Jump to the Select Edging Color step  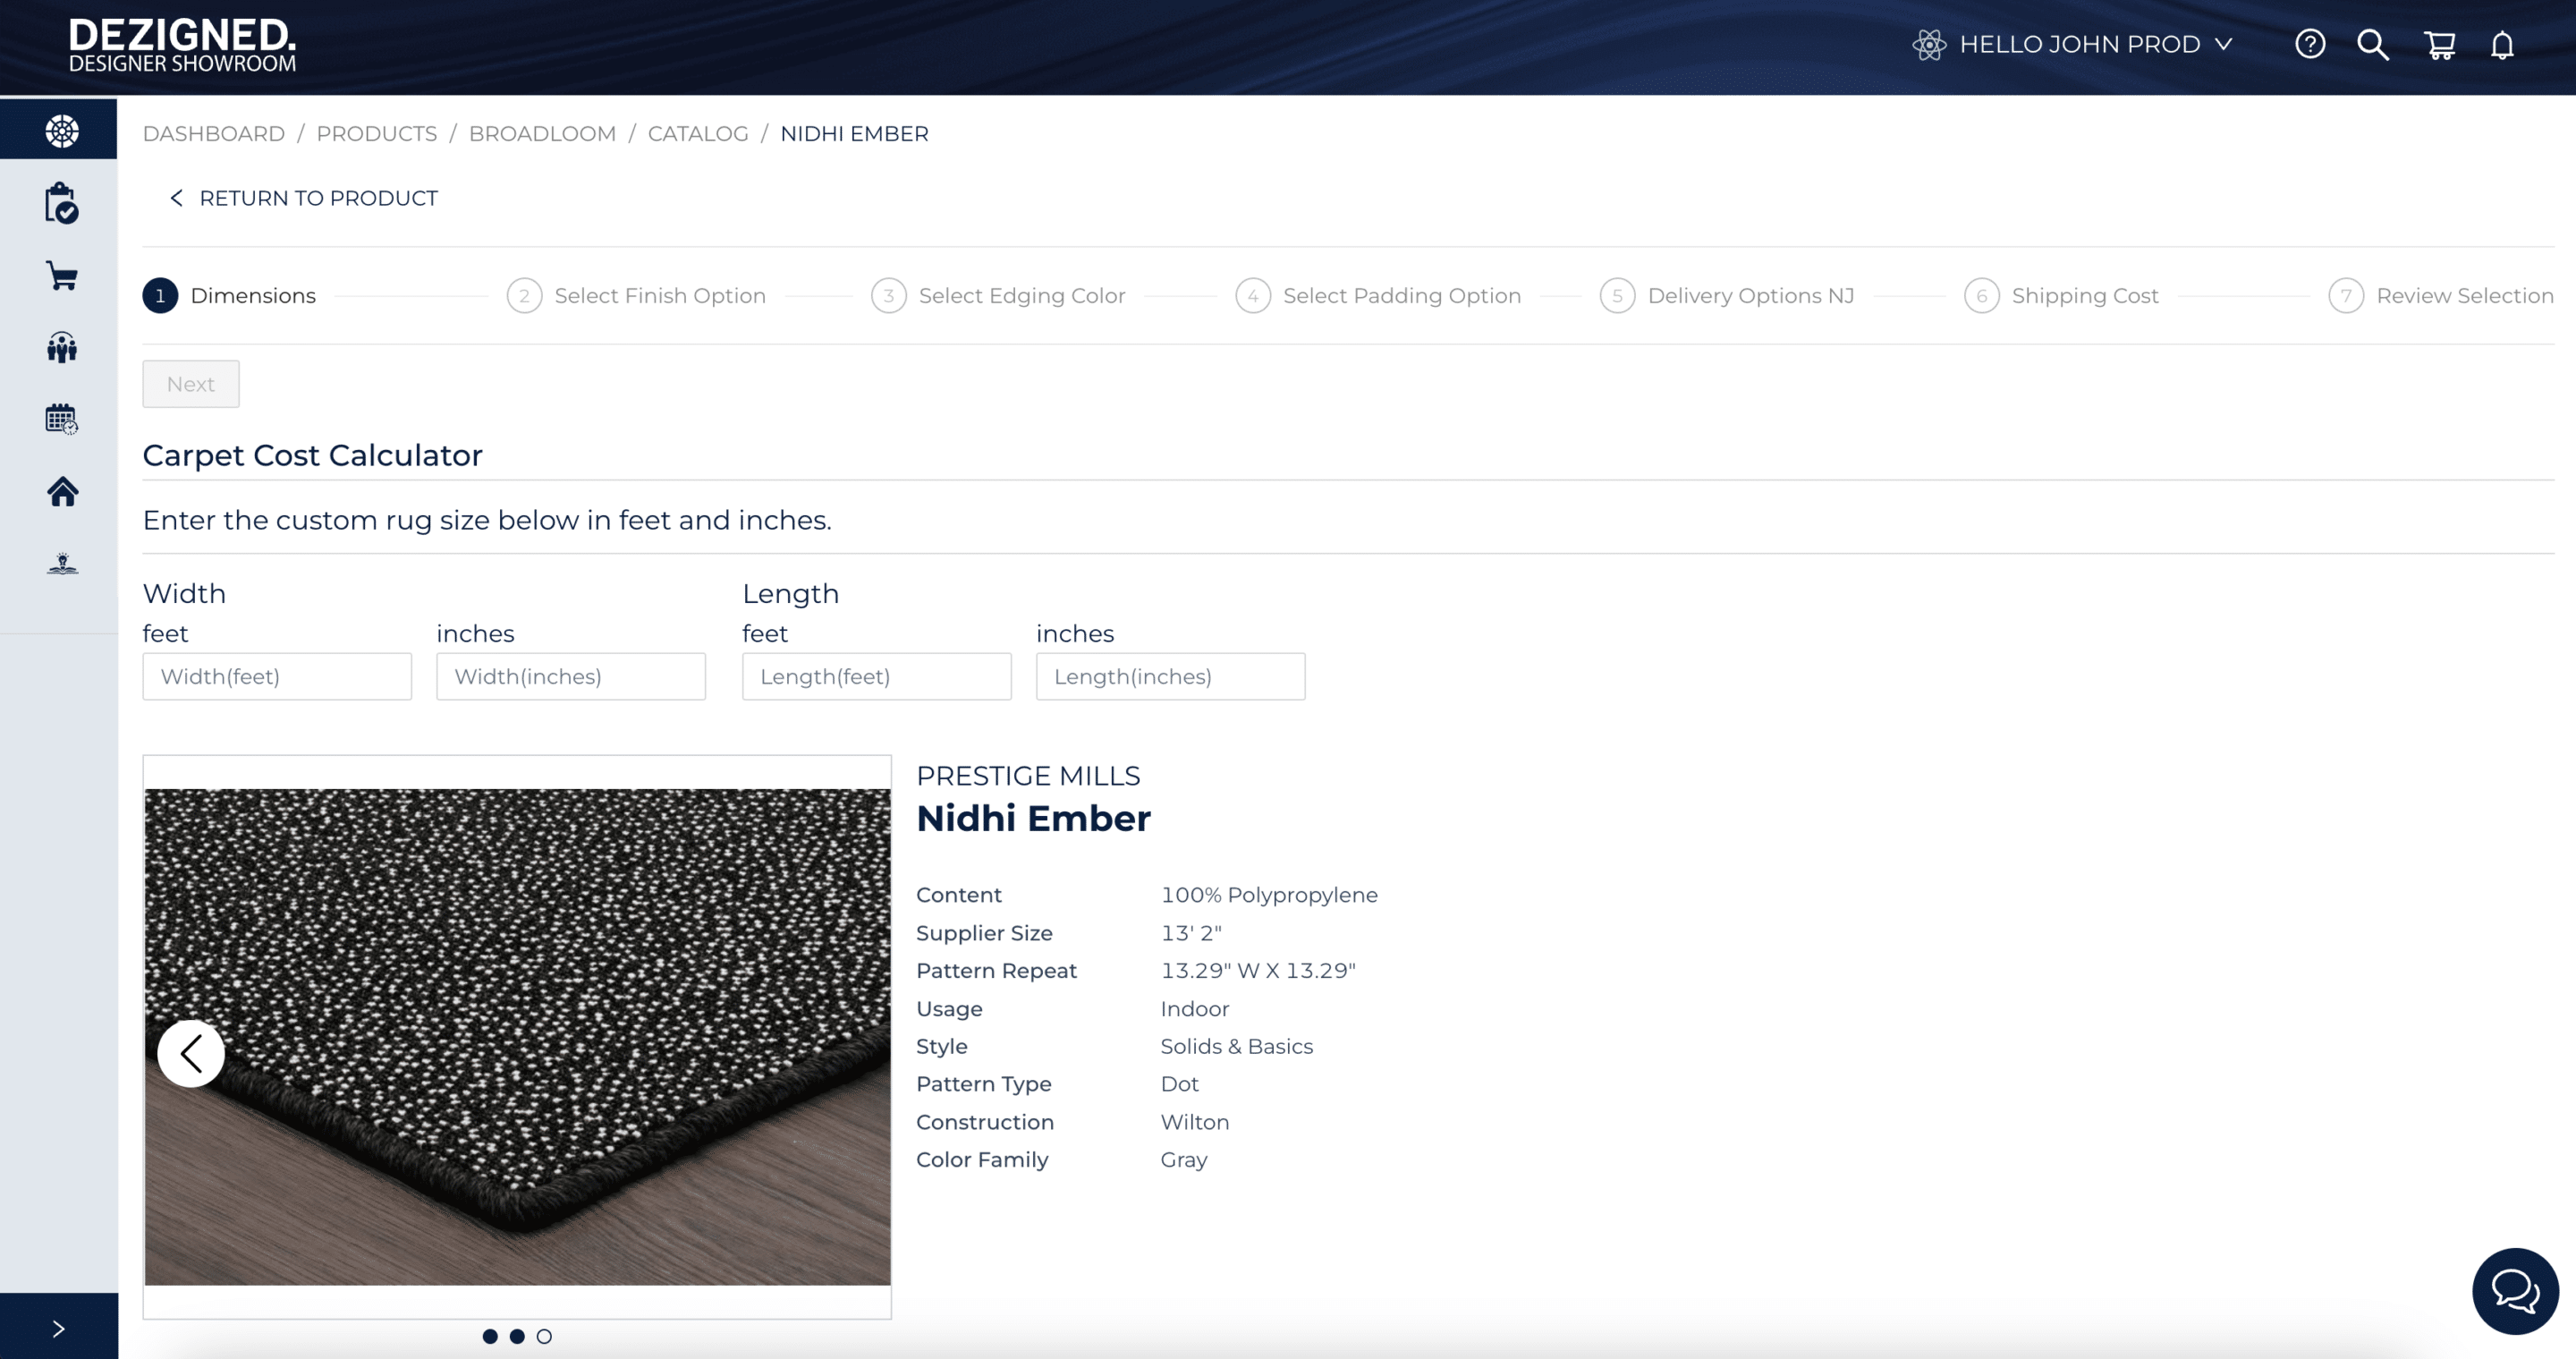coord(1022,295)
